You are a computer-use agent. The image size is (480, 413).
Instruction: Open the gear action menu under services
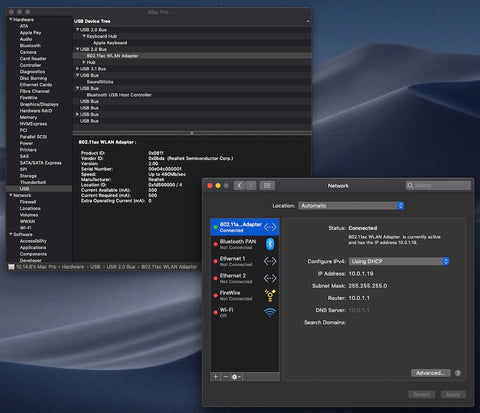click(236, 377)
